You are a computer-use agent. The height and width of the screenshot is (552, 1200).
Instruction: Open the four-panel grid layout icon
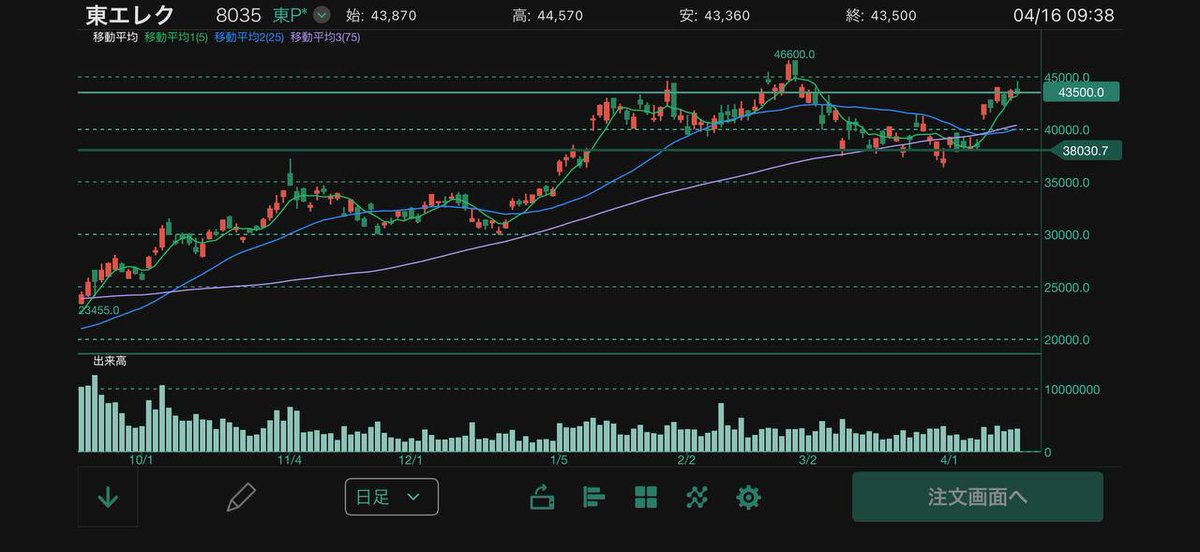[x=646, y=497]
